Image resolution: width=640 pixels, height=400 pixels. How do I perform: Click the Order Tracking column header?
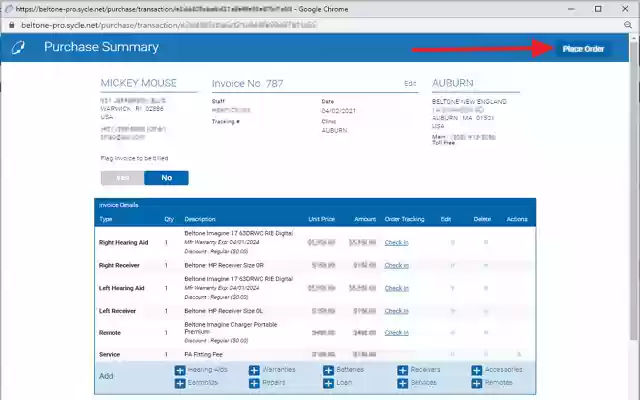404,219
